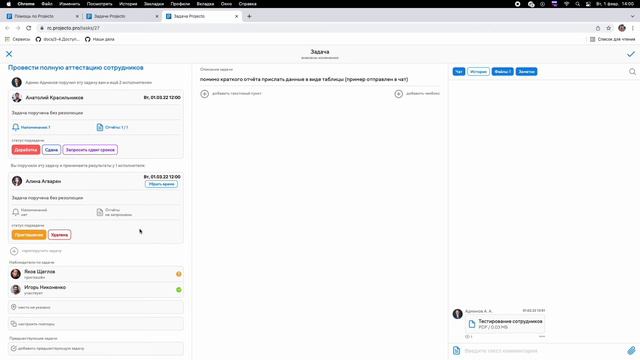This screenshot has width=640, height=360.
Task: Click the repeat settings field
Action: pyautogui.click(x=96, y=324)
